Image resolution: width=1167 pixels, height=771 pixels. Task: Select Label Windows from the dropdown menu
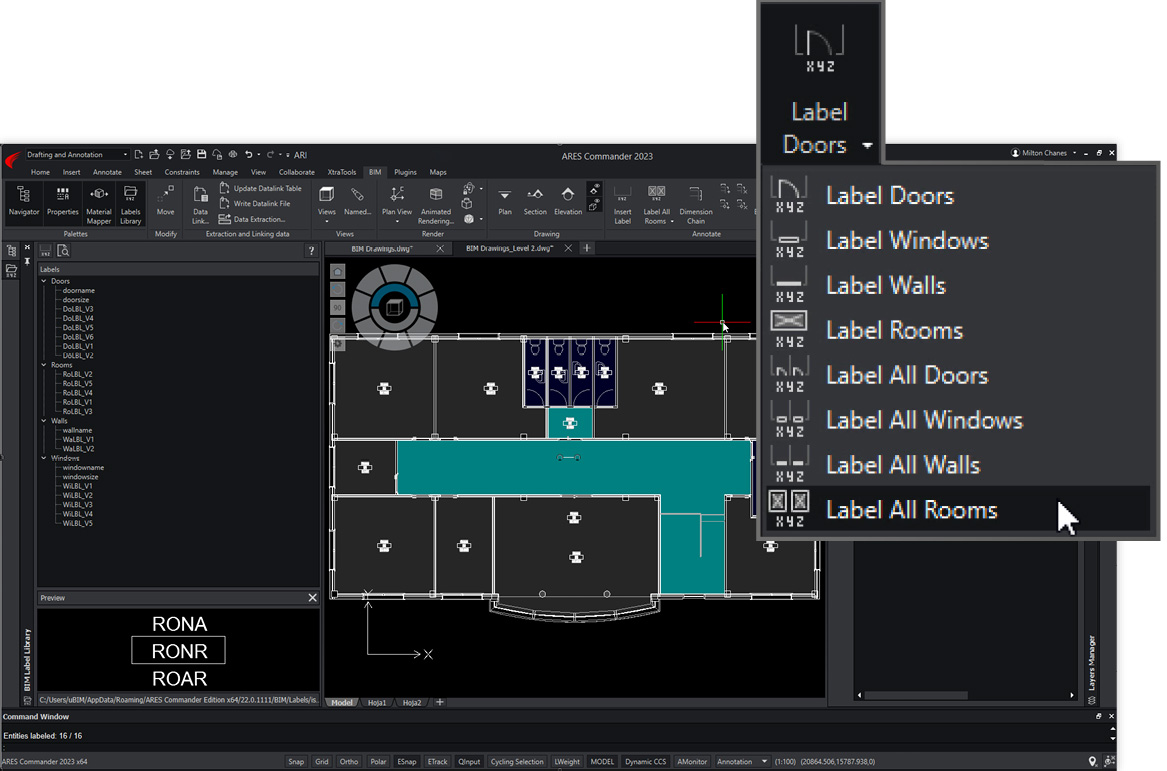pyautogui.click(x=959, y=240)
